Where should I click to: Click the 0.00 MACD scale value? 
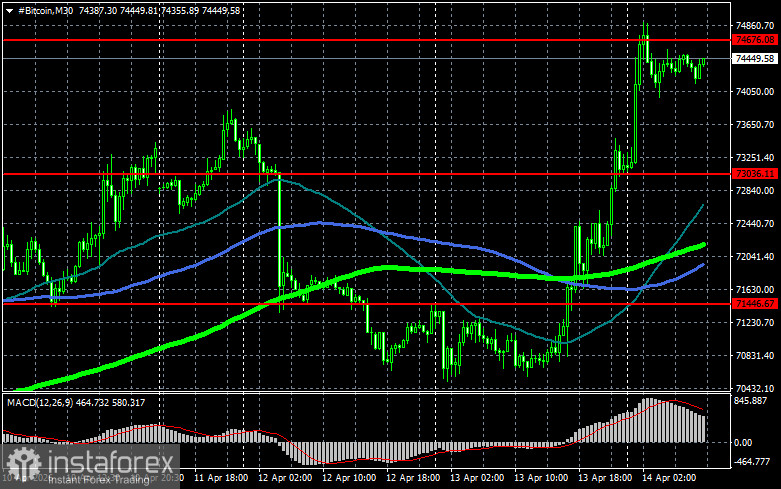743,442
